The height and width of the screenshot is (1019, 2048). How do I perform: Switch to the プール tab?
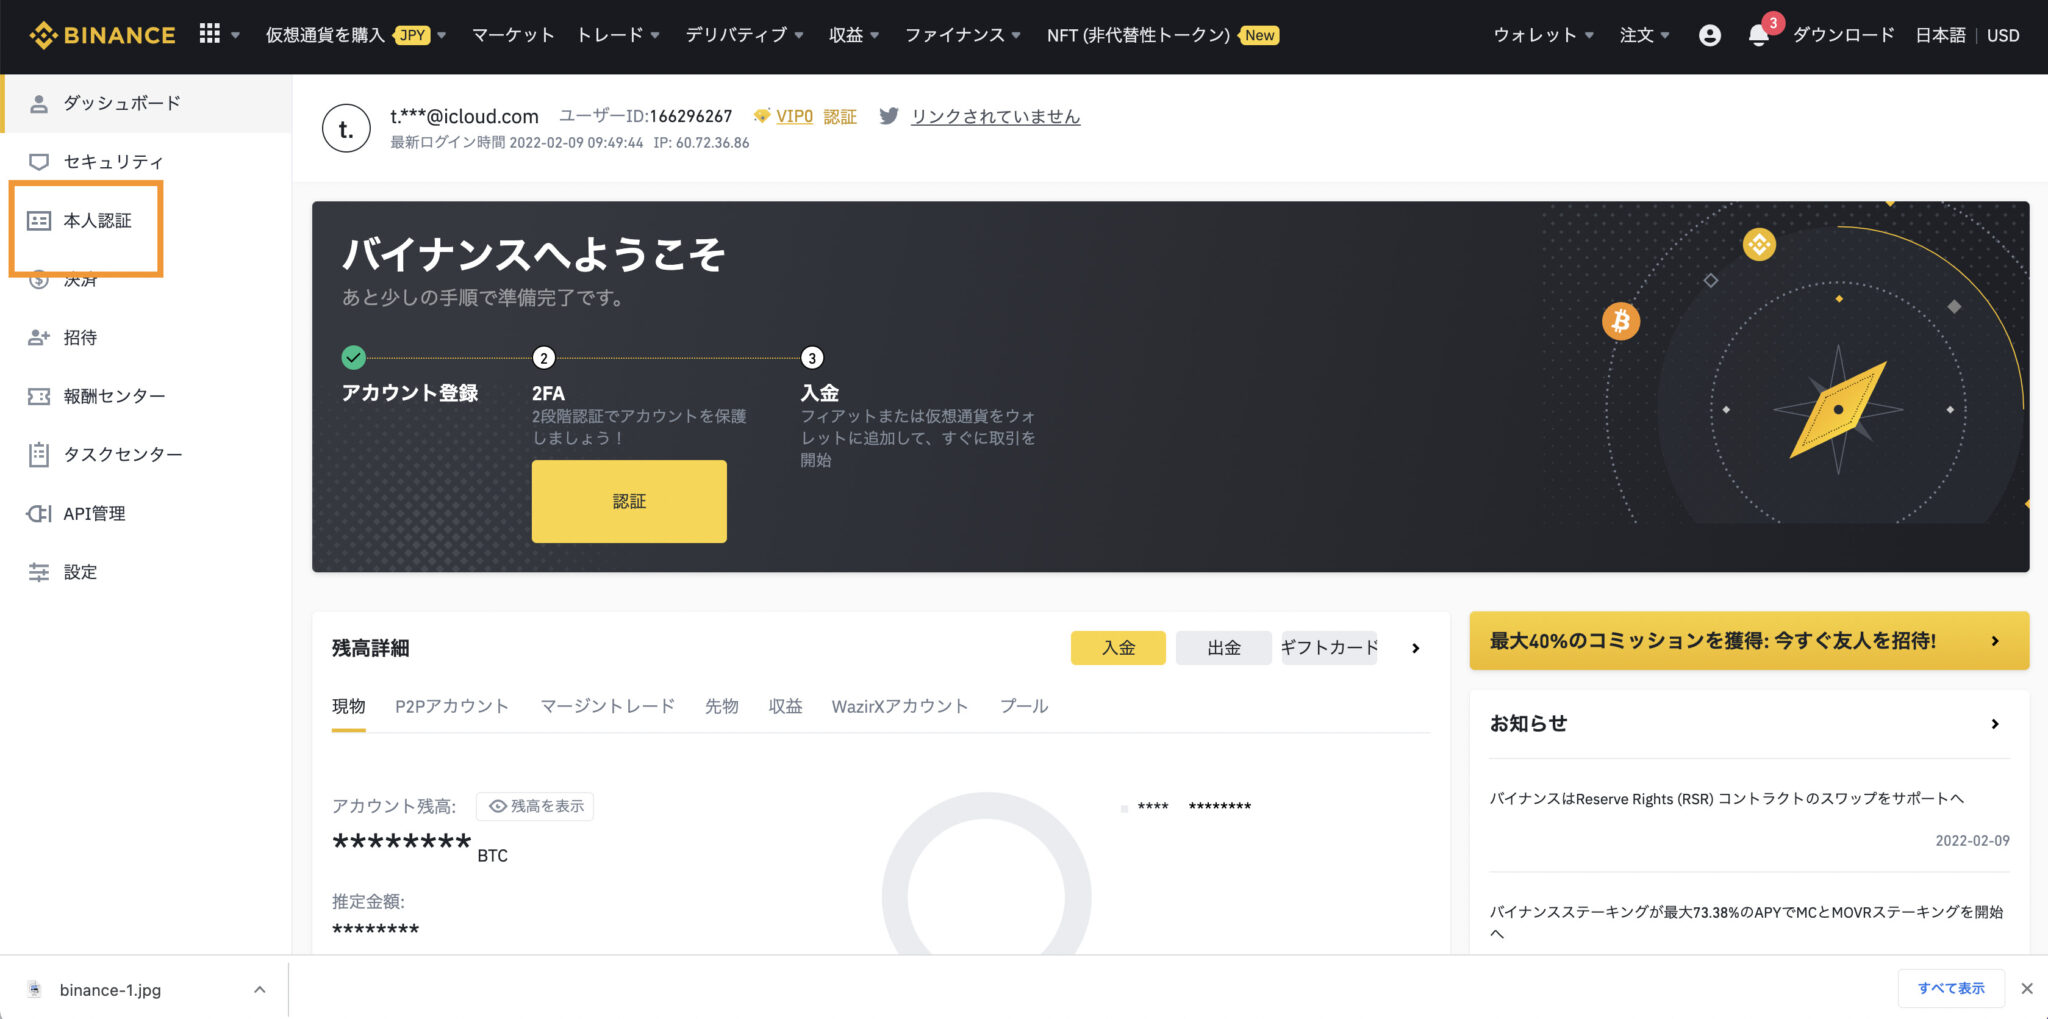tap(1024, 707)
